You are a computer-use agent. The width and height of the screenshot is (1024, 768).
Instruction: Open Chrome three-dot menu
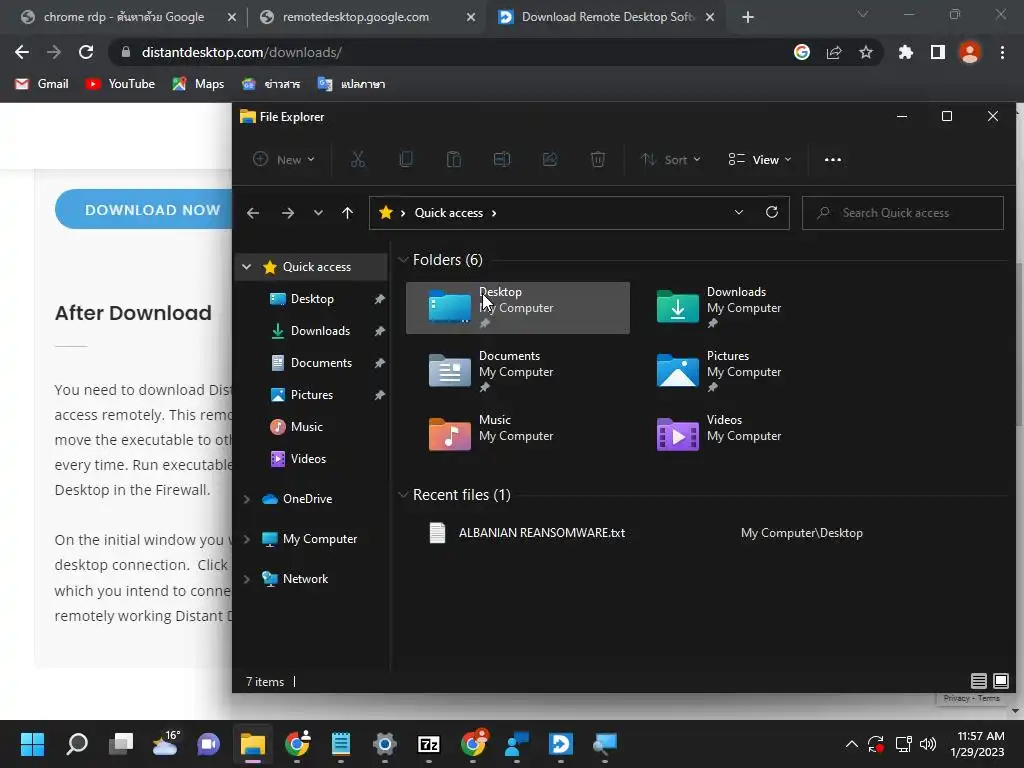tap(1002, 52)
